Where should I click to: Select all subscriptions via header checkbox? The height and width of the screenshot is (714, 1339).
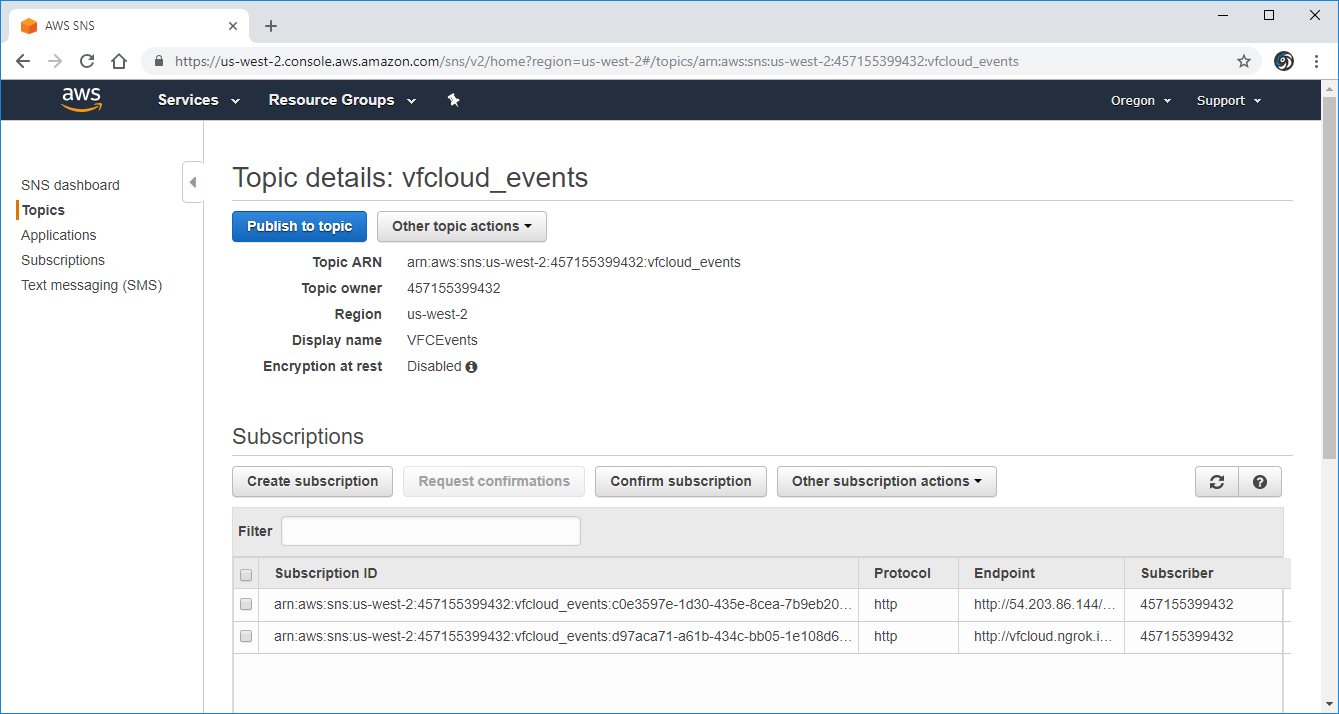[x=246, y=575]
